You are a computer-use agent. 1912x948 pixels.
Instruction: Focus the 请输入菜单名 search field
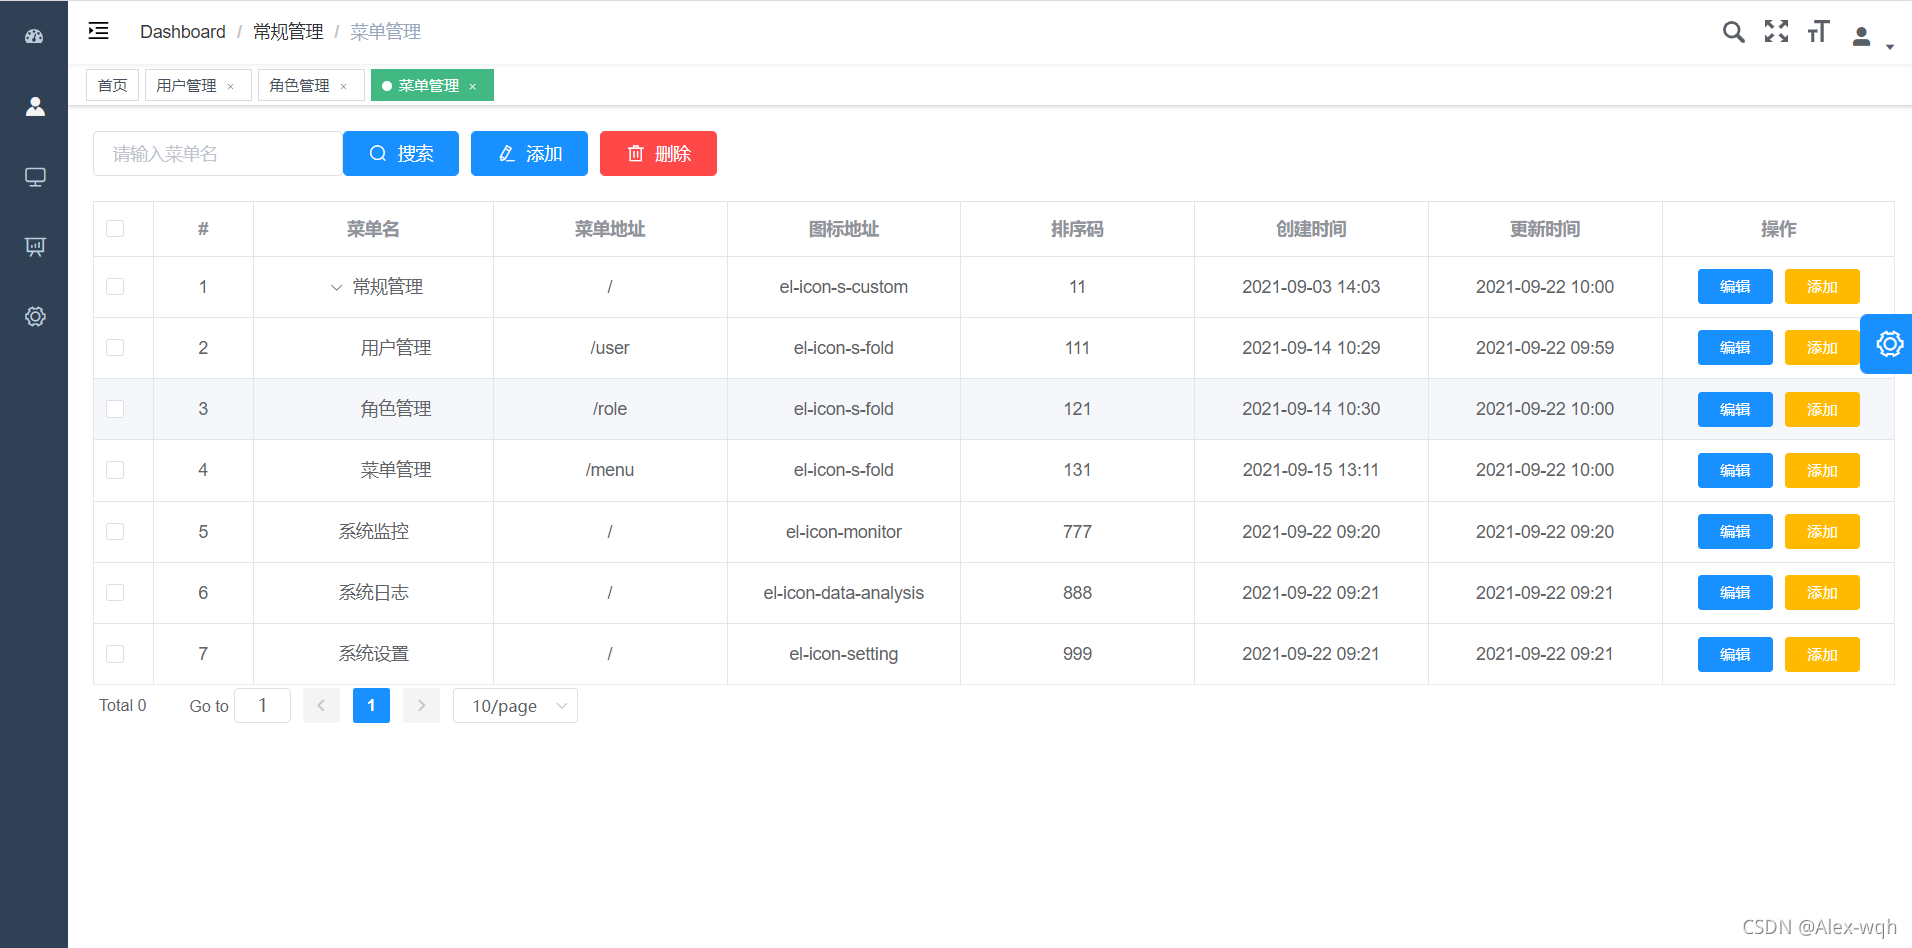point(218,153)
